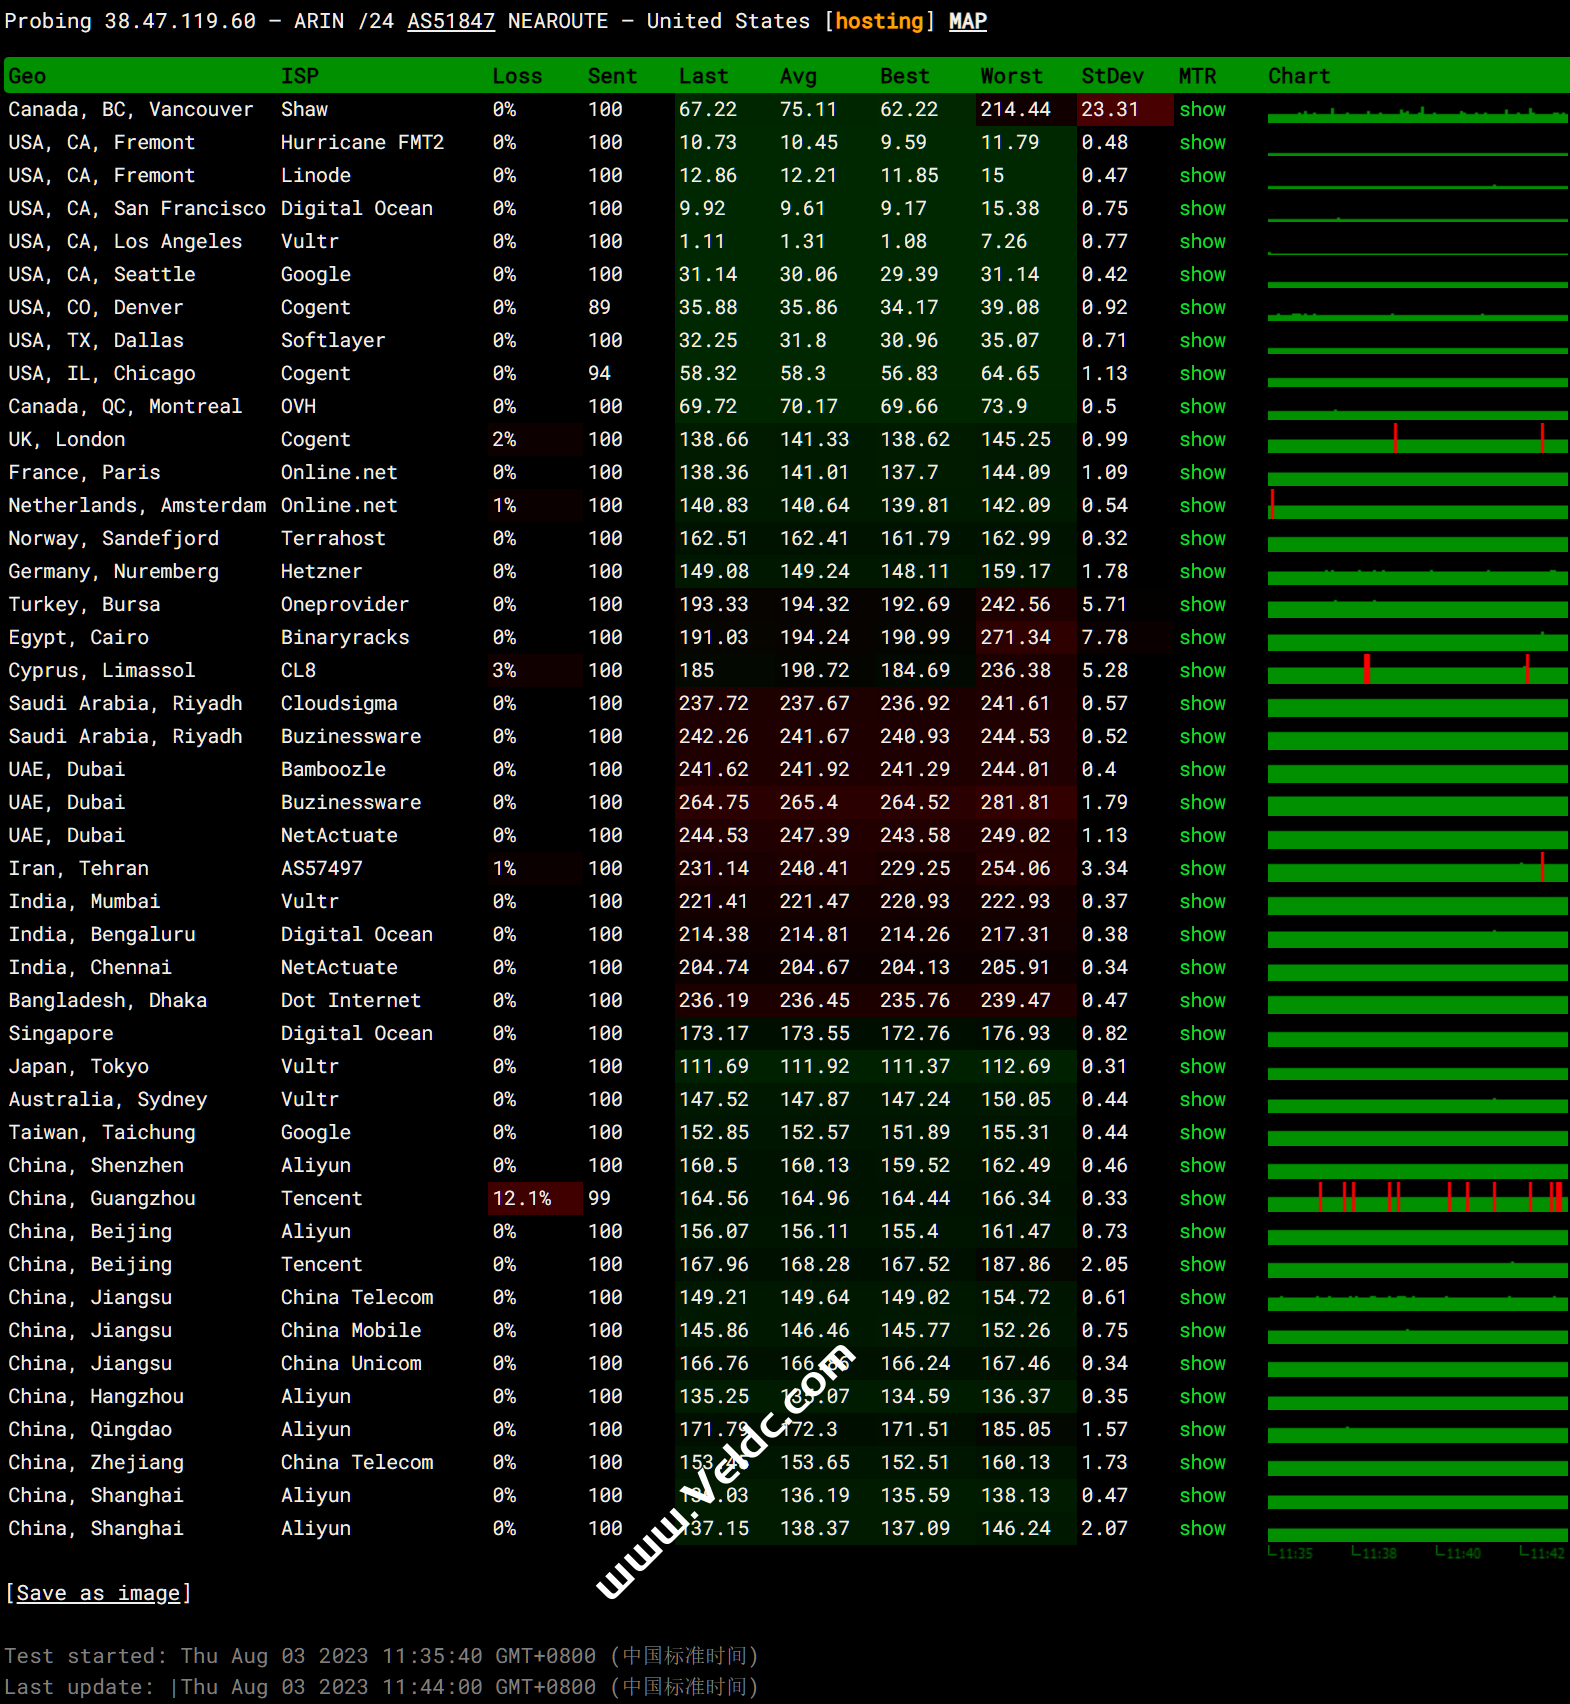Click the China, Zhejiang geo cell
The width and height of the screenshot is (1570, 1704).
tap(96, 1462)
